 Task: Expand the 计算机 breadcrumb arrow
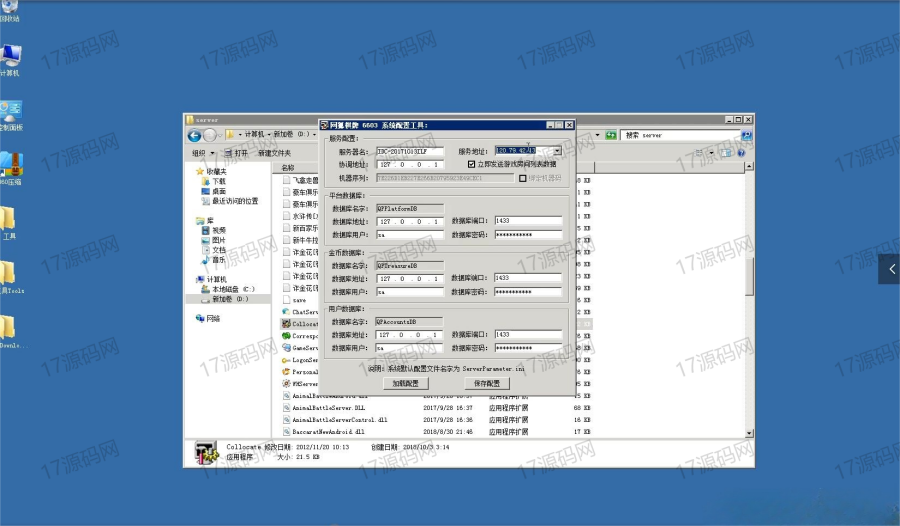[269, 134]
